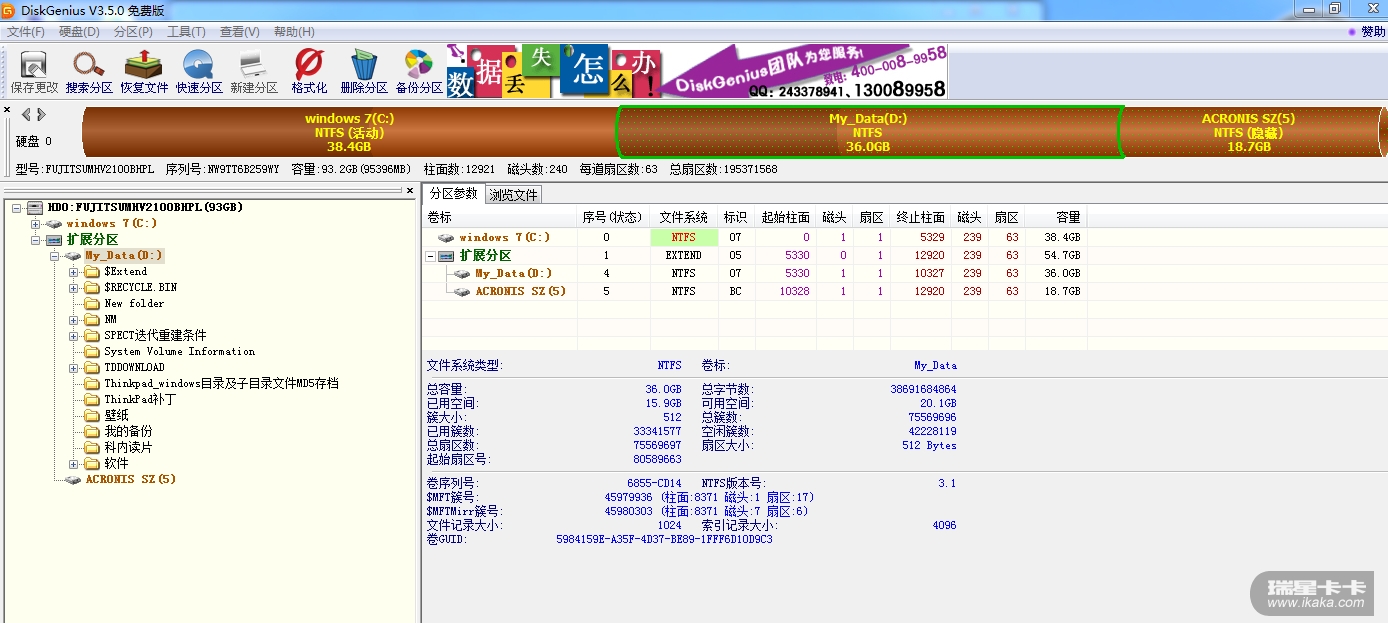Expand the TDDOWNLOAD folder node

pyautogui.click(x=74, y=368)
